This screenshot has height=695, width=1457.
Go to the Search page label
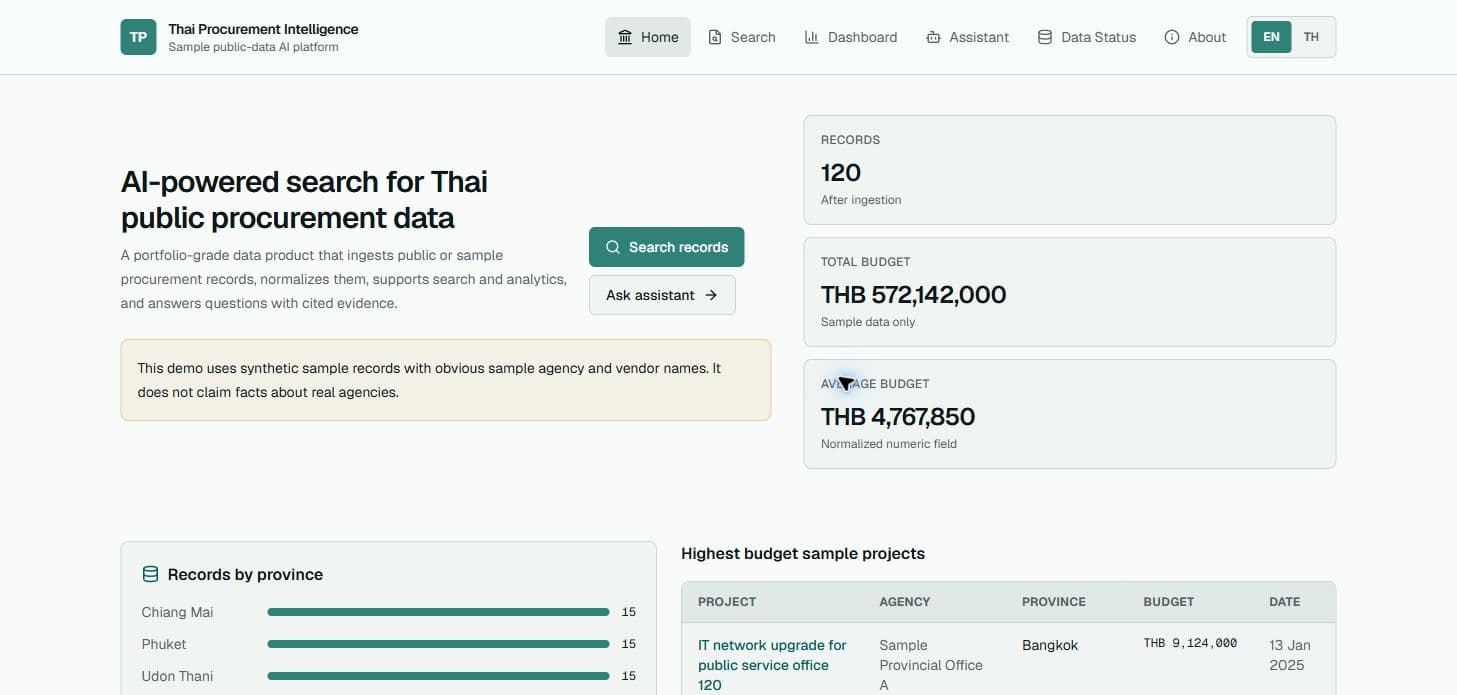[753, 37]
